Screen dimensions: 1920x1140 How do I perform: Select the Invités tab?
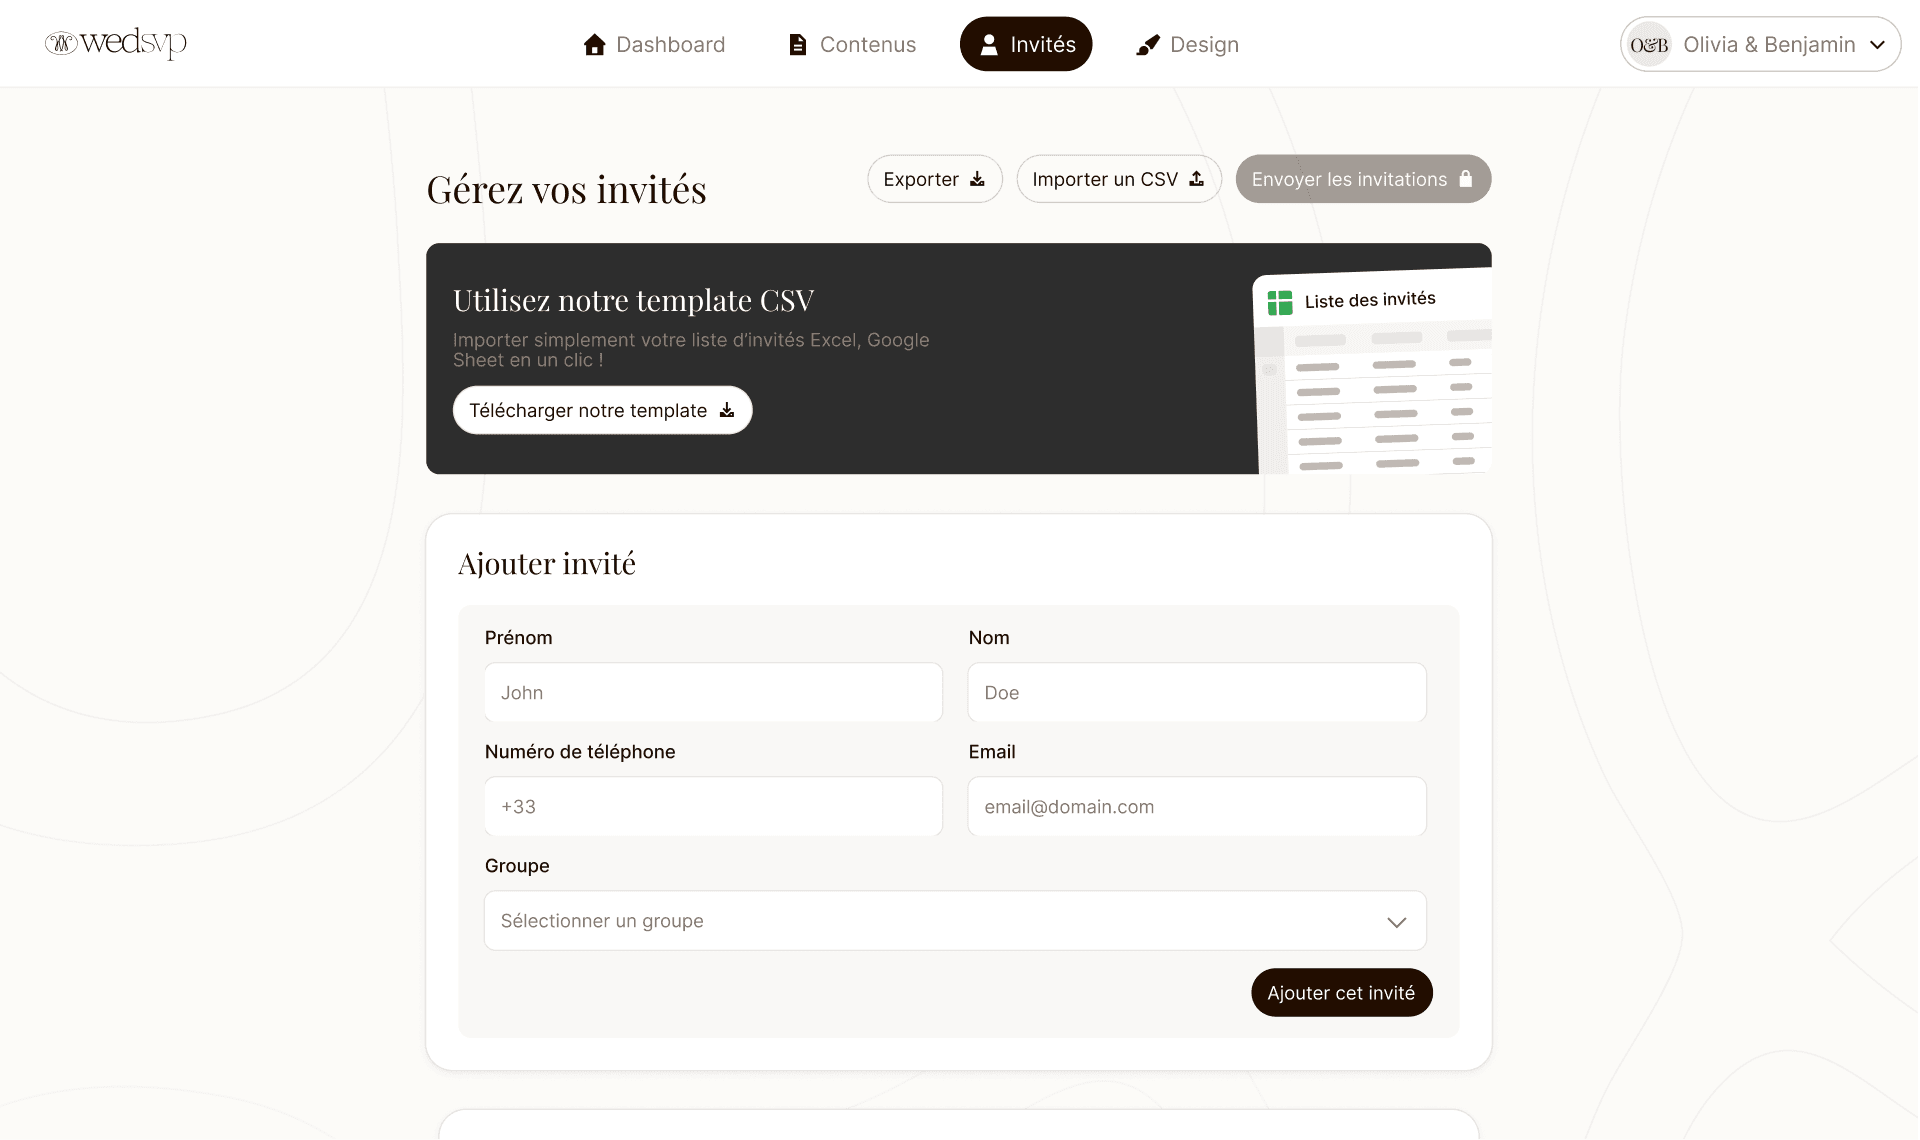click(x=1026, y=44)
